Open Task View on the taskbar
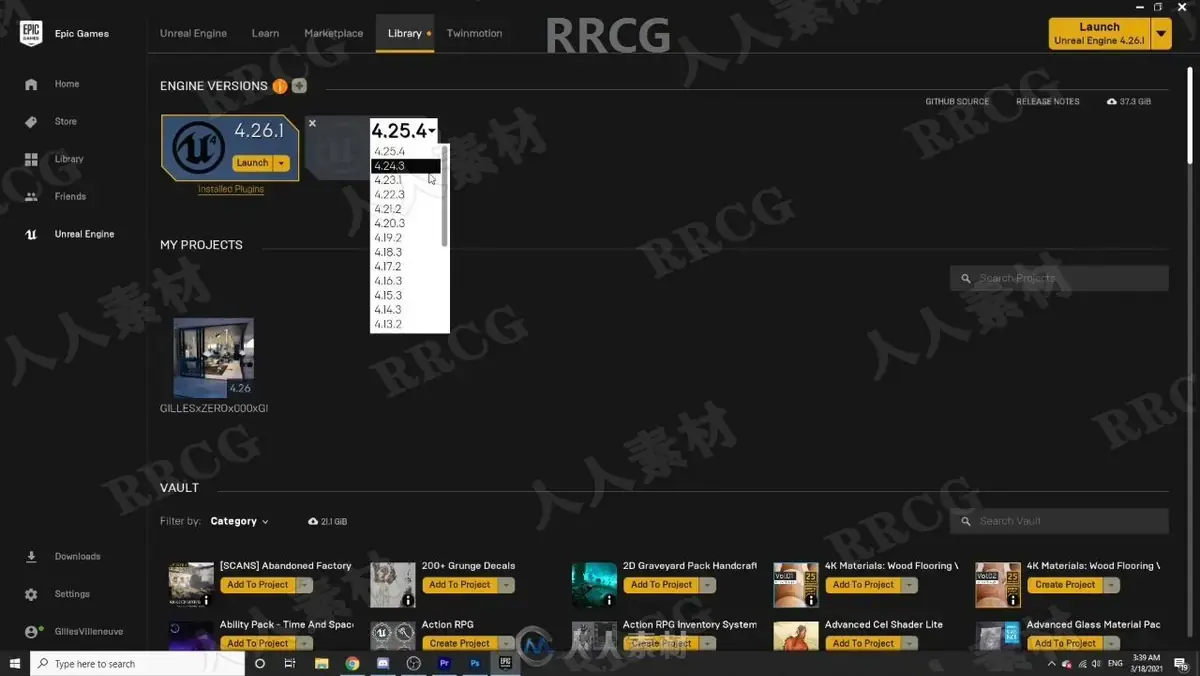 [290, 663]
